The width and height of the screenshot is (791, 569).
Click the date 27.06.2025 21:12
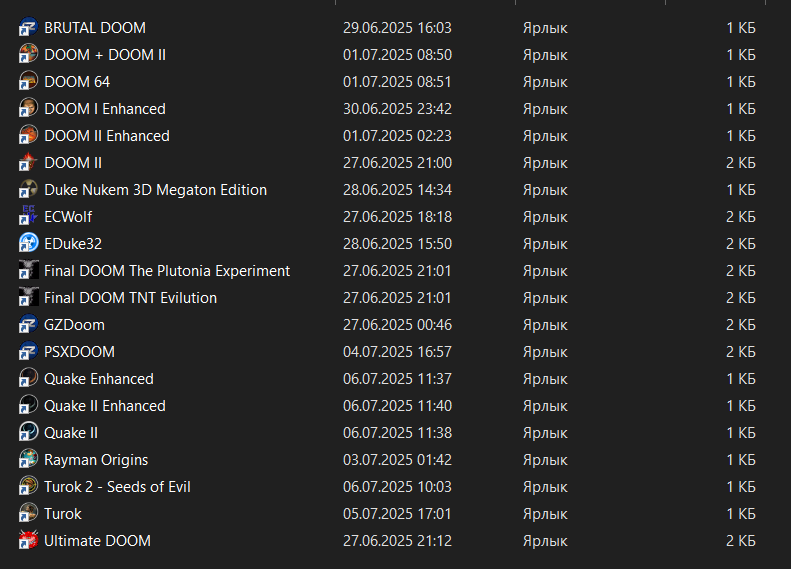[x=398, y=541]
